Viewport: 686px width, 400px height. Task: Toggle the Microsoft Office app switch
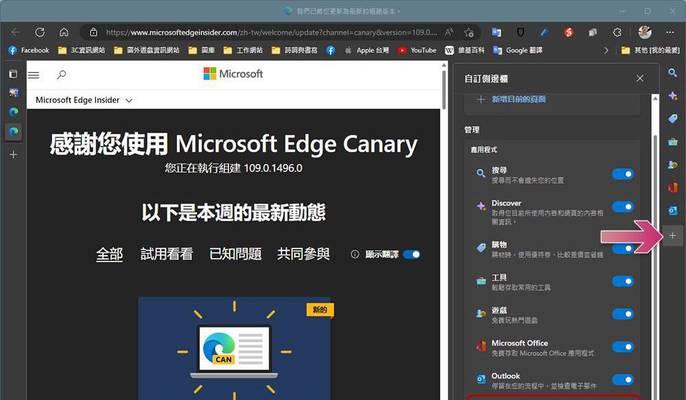(623, 347)
